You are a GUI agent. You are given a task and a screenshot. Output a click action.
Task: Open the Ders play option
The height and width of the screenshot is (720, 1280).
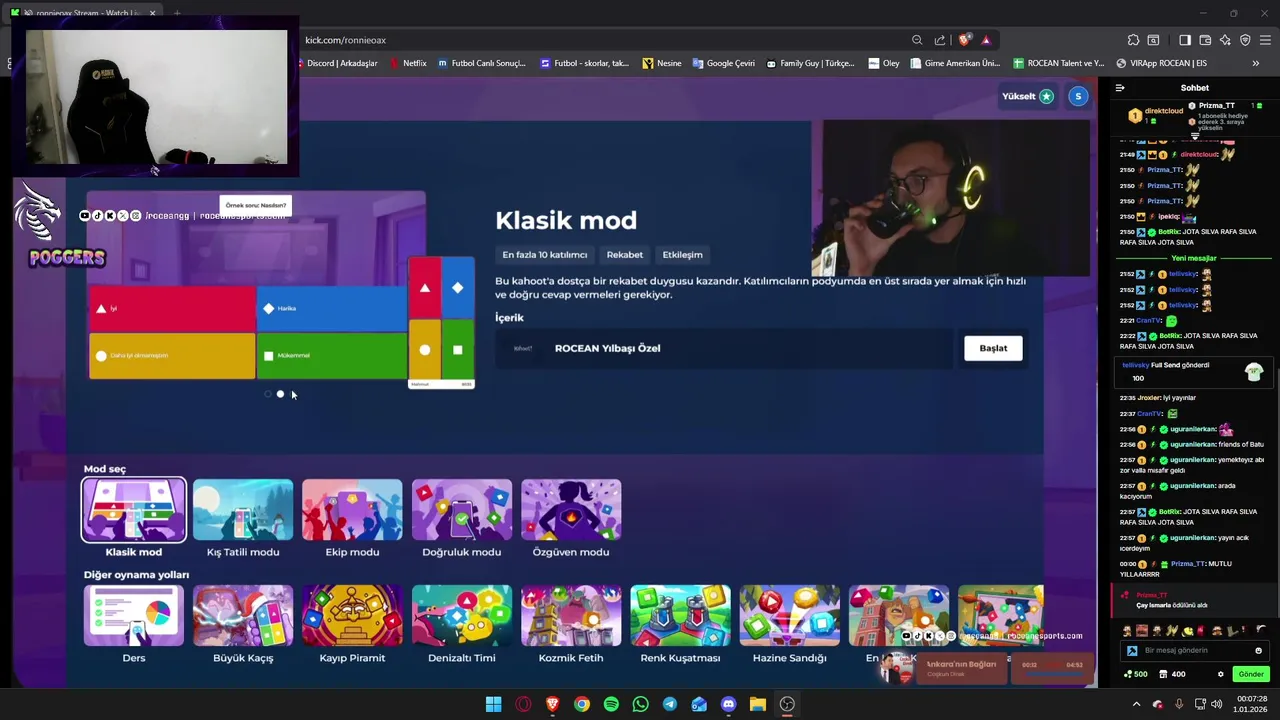pos(134,616)
